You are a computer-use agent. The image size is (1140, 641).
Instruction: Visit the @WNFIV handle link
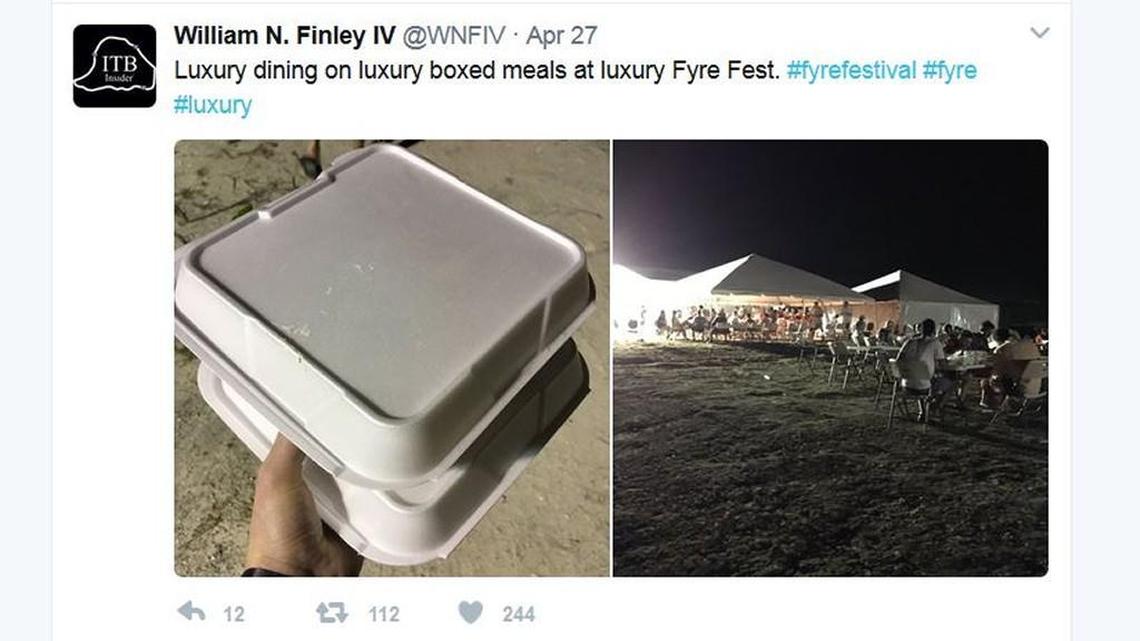[x=454, y=35]
